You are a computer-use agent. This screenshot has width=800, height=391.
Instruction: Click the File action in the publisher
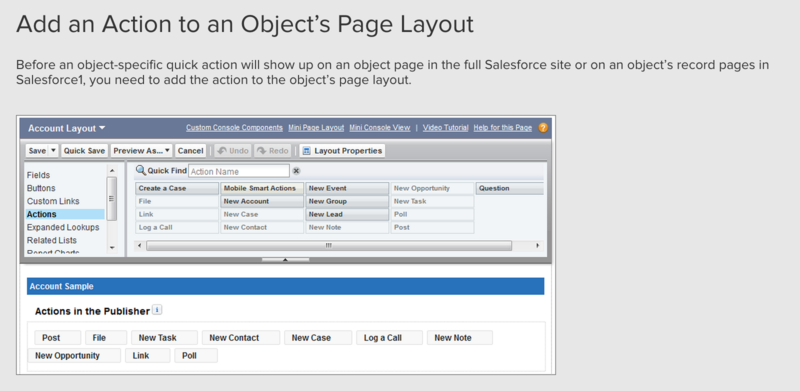(x=106, y=337)
